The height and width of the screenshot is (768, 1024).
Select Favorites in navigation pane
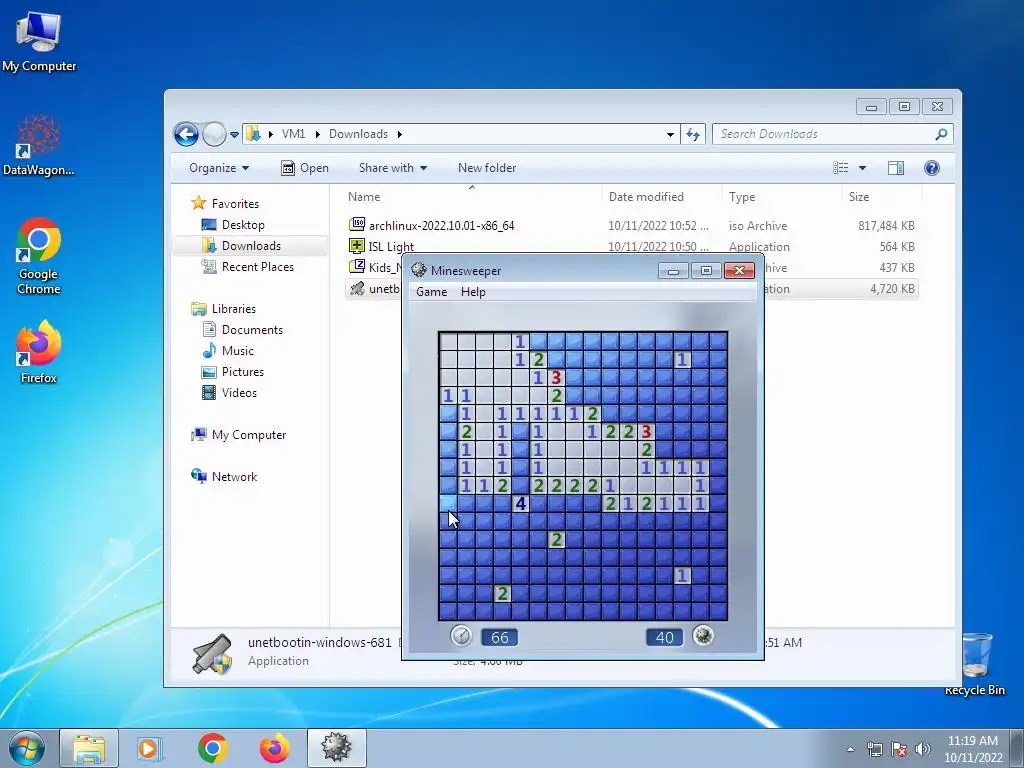(235, 204)
